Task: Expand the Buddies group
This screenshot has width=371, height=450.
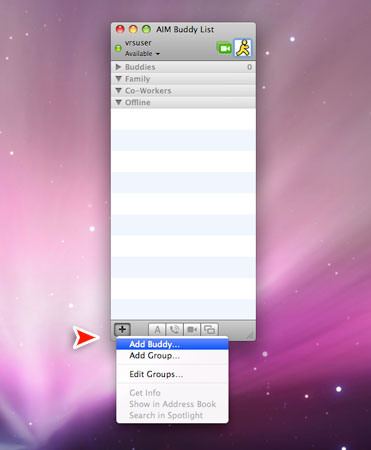Action: coord(118,67)
